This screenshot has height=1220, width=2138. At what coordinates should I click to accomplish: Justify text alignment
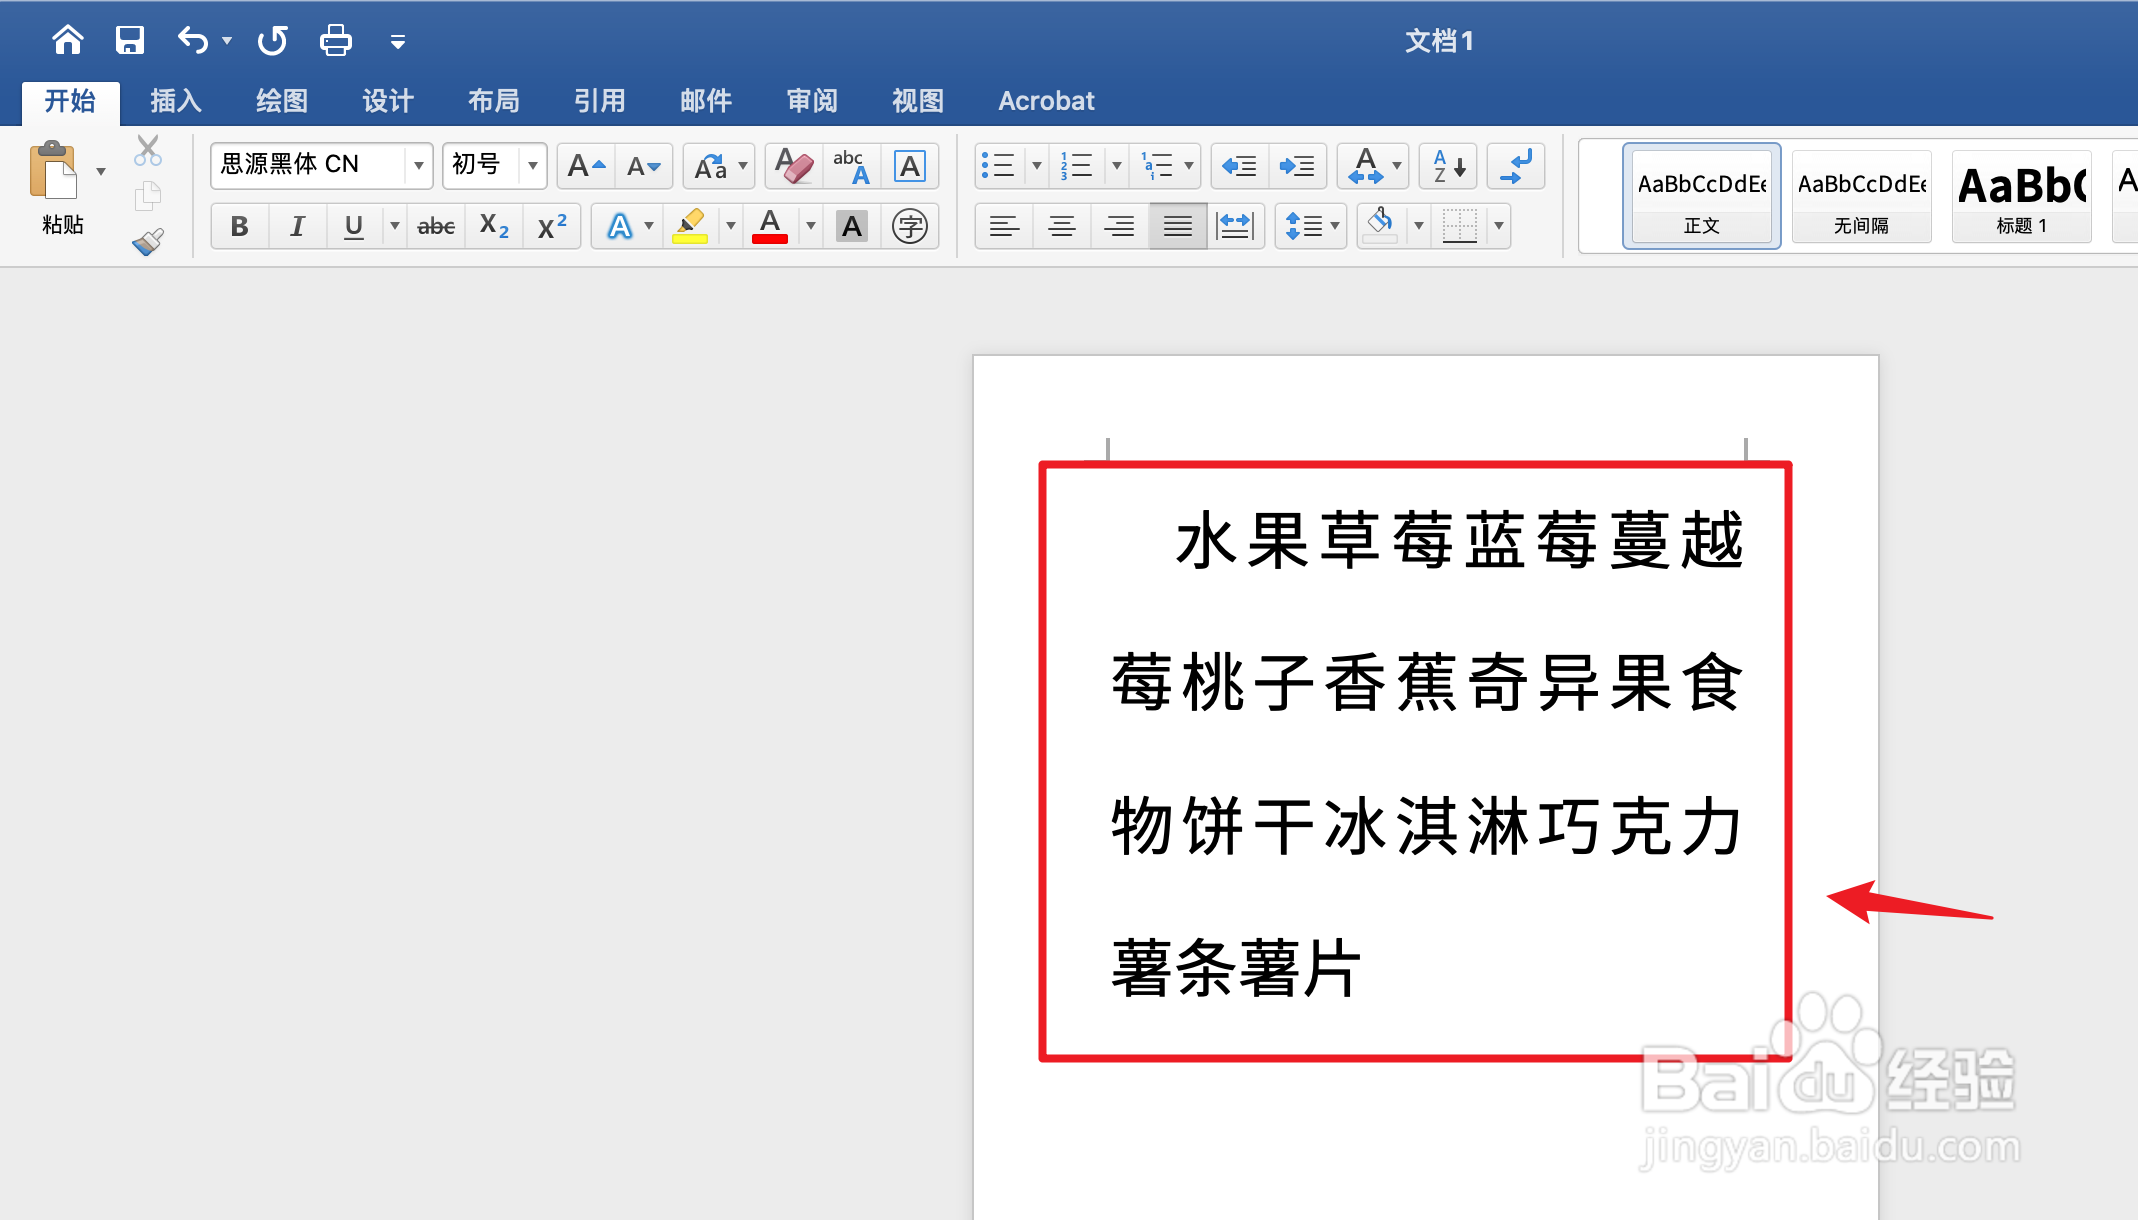click(x=1177, y=226)
